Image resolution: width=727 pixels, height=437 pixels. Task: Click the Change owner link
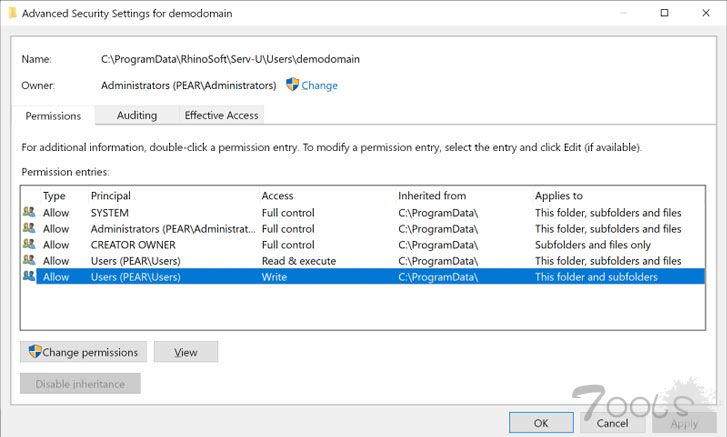pos(319,86)
